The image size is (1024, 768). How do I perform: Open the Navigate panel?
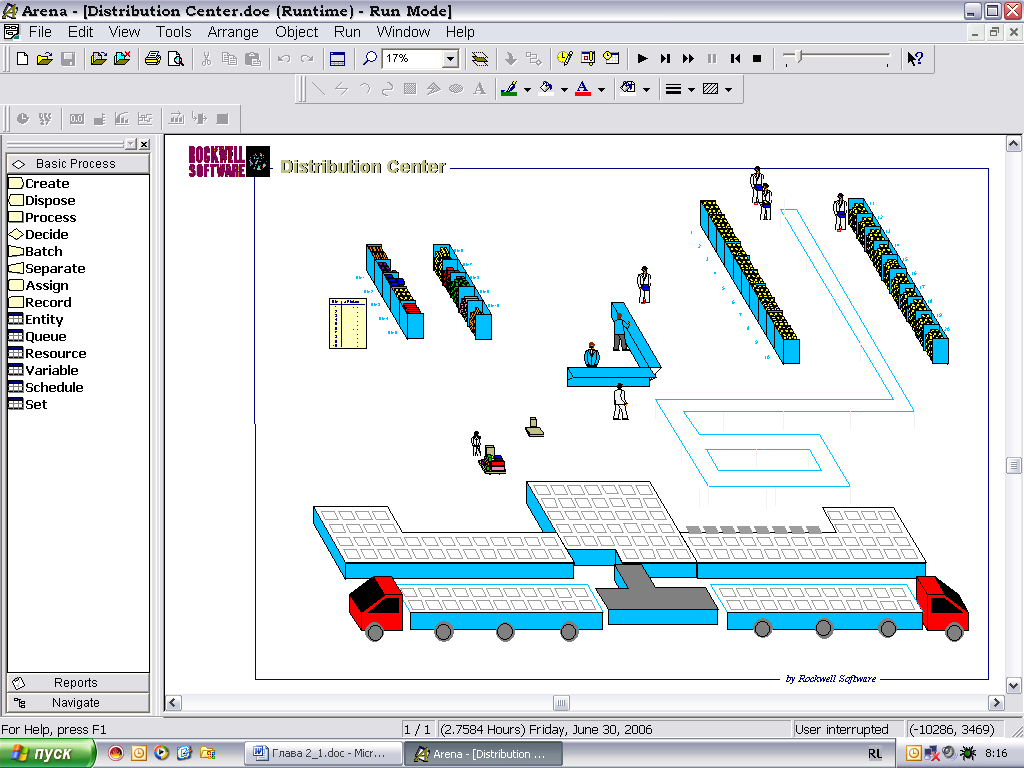click(x=78, y=703)
